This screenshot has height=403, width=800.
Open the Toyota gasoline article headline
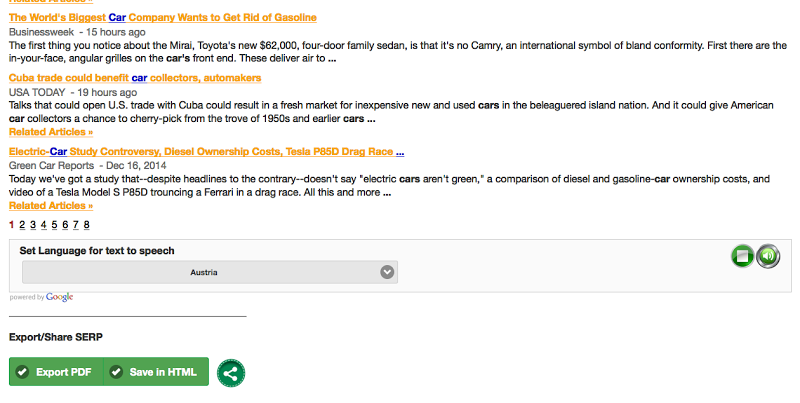point(163,18)
